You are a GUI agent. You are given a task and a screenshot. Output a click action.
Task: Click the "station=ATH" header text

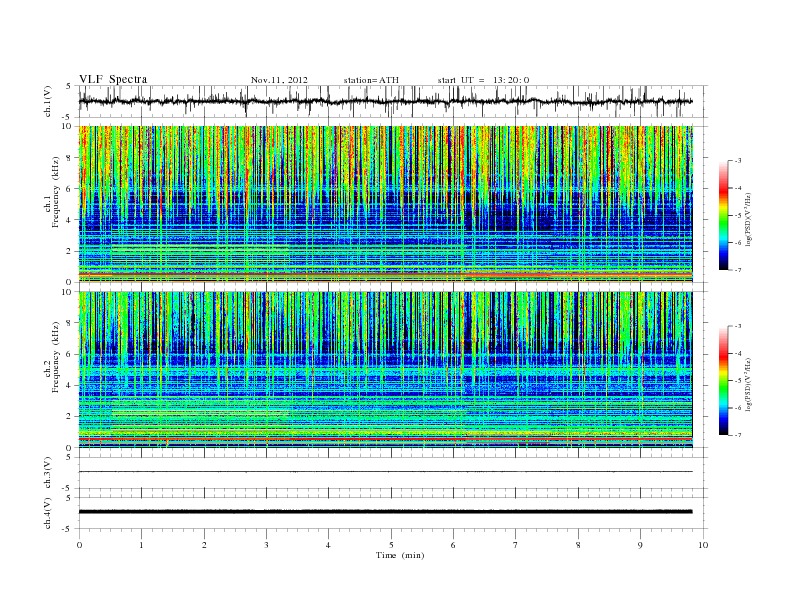click(x=371, y=80)
